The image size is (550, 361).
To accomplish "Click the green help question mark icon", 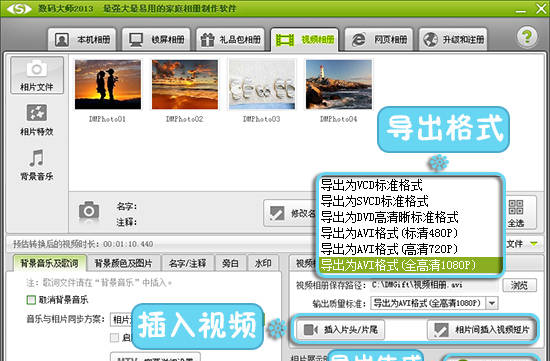I will [x=527, y=36].
